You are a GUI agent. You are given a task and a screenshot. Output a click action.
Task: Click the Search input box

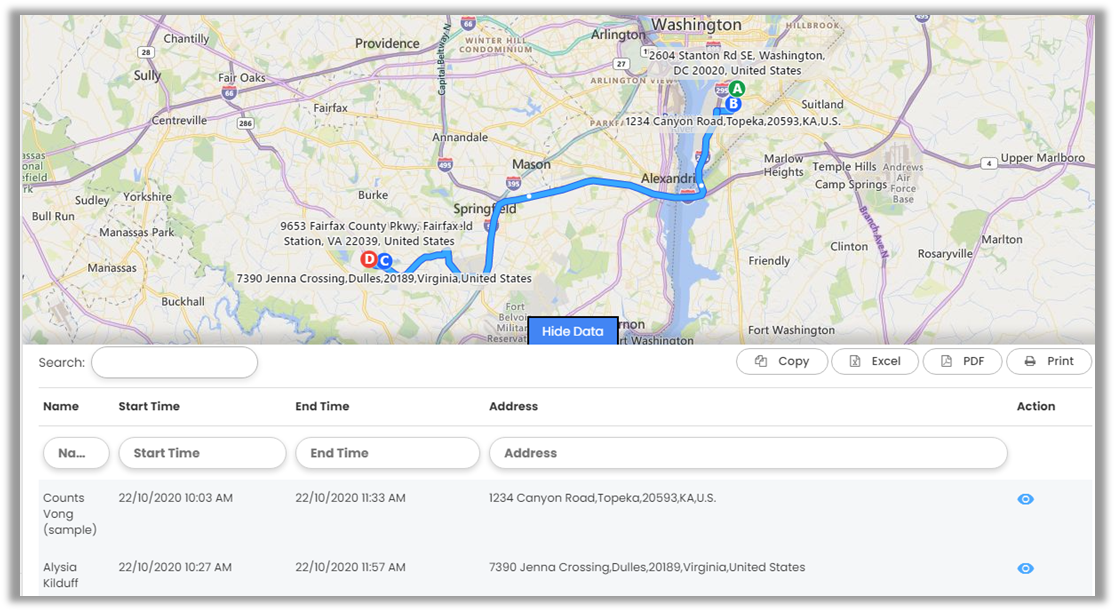(x=174, y=362)
